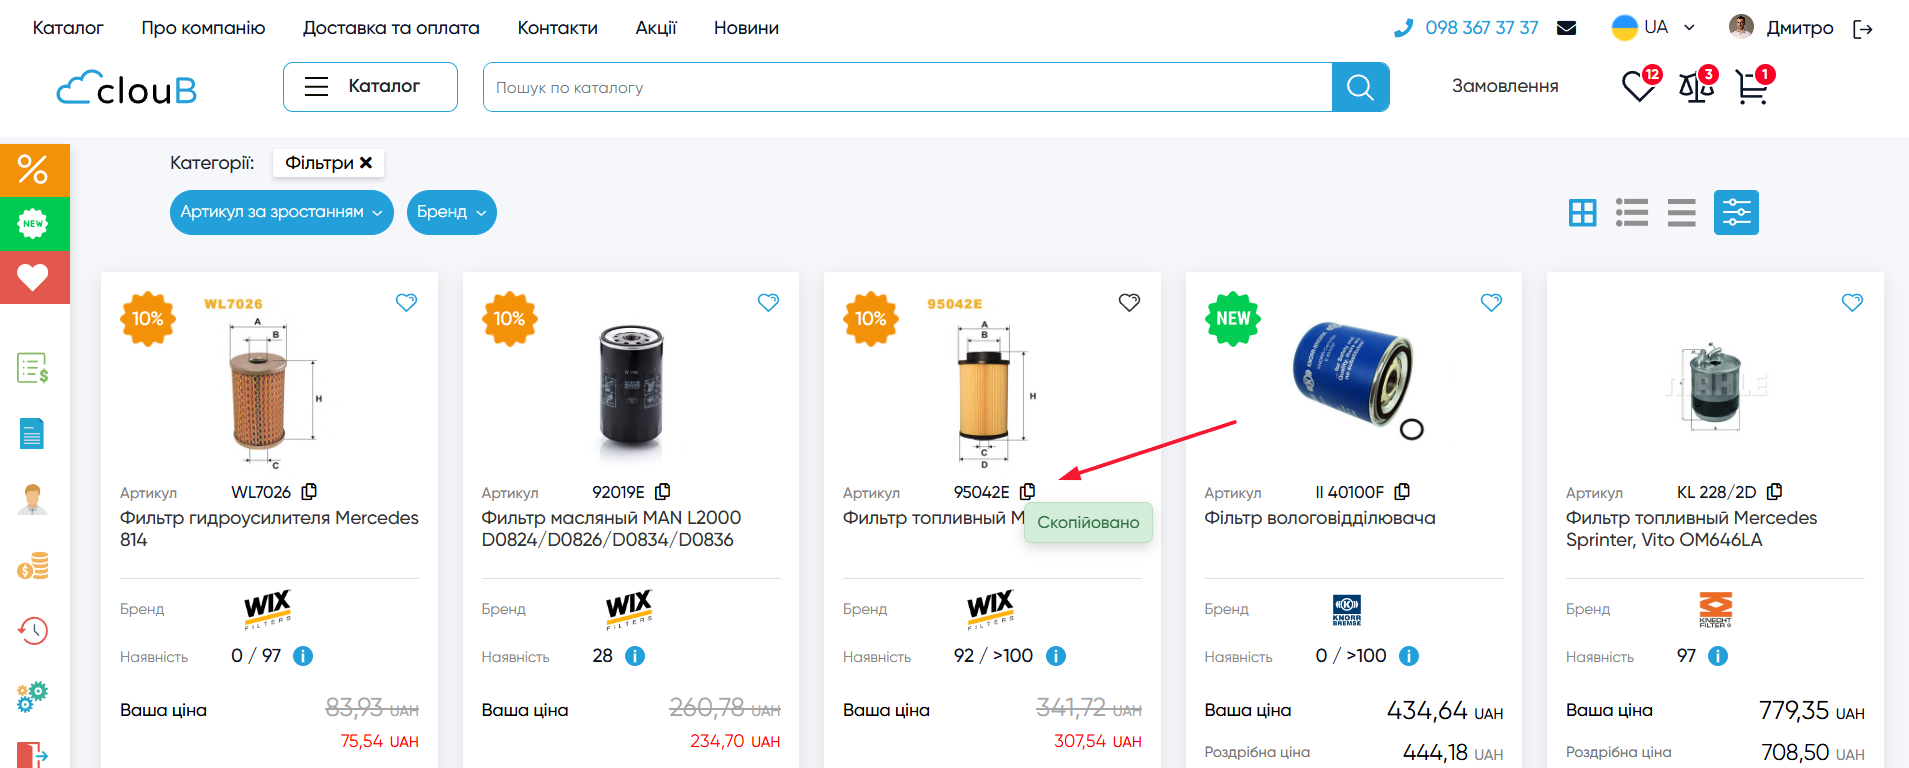
Task: Click the logout icon next to Дмитро
Action: click(1862, 29)
